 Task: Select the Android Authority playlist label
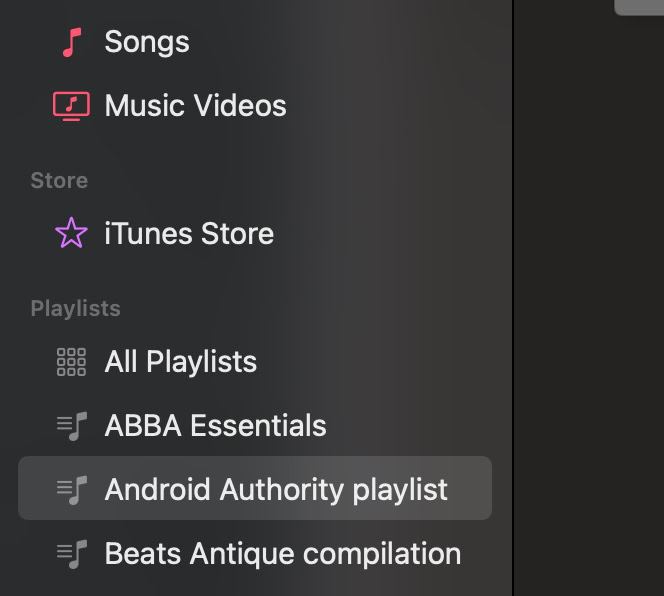coord(276,490)
